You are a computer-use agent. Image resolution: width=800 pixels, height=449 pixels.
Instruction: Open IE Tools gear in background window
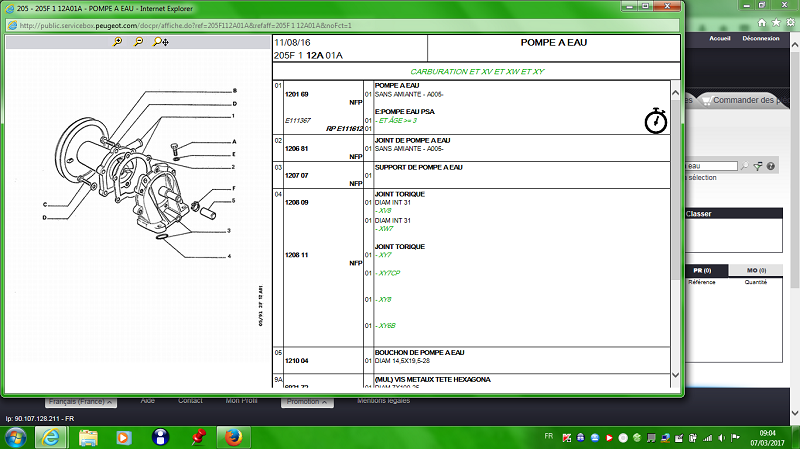point(790,22)
